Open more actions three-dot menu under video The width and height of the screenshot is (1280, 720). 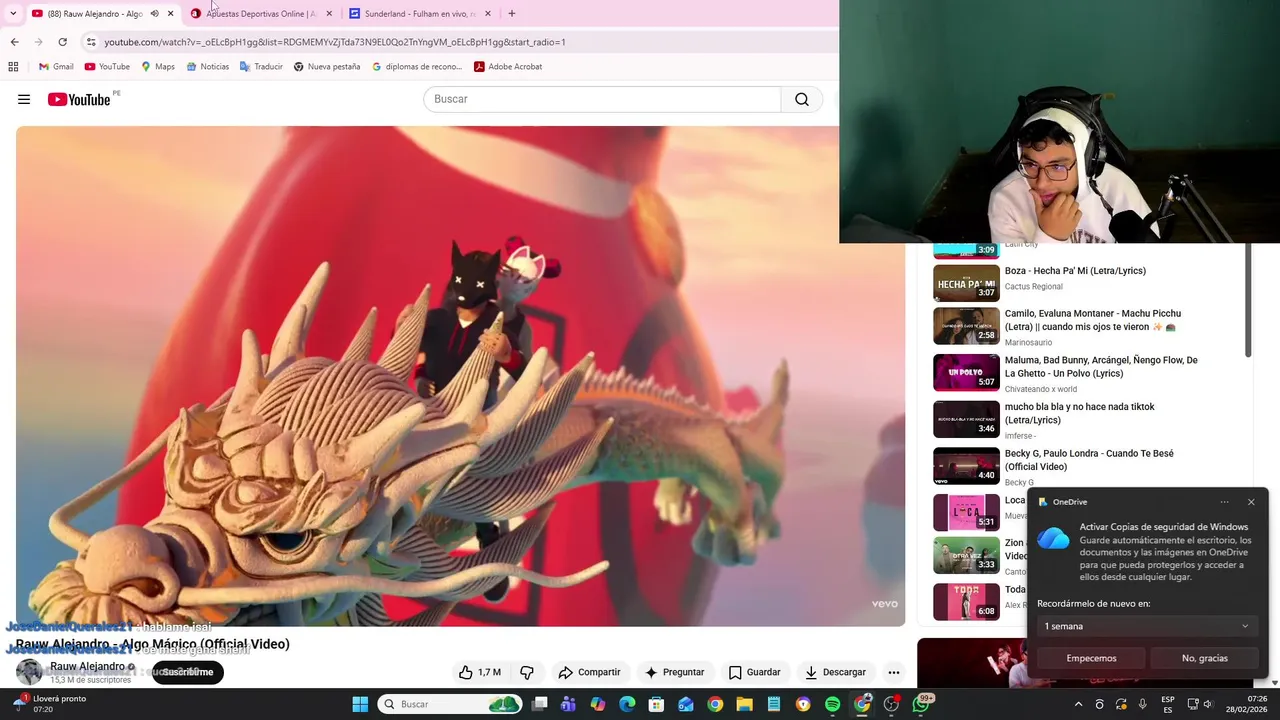894,672
